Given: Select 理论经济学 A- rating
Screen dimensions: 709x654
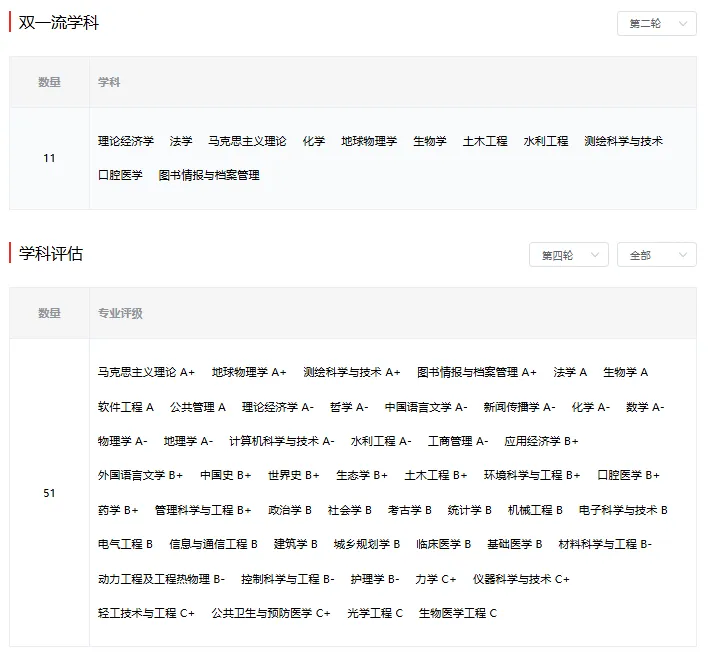Looking at the screenshot, I should point(278,407).
